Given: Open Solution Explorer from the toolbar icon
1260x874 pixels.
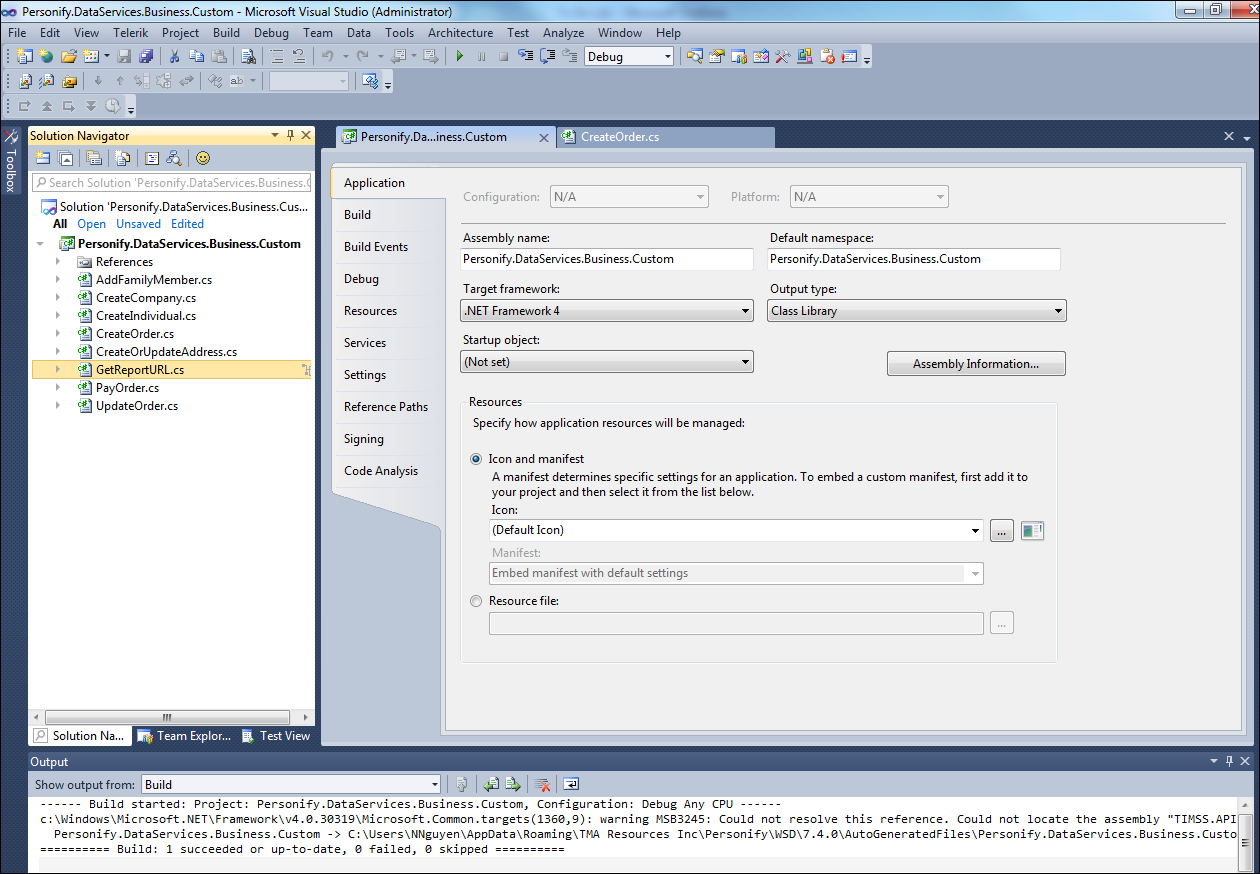Looking at the screenshot, I should 695,57.
